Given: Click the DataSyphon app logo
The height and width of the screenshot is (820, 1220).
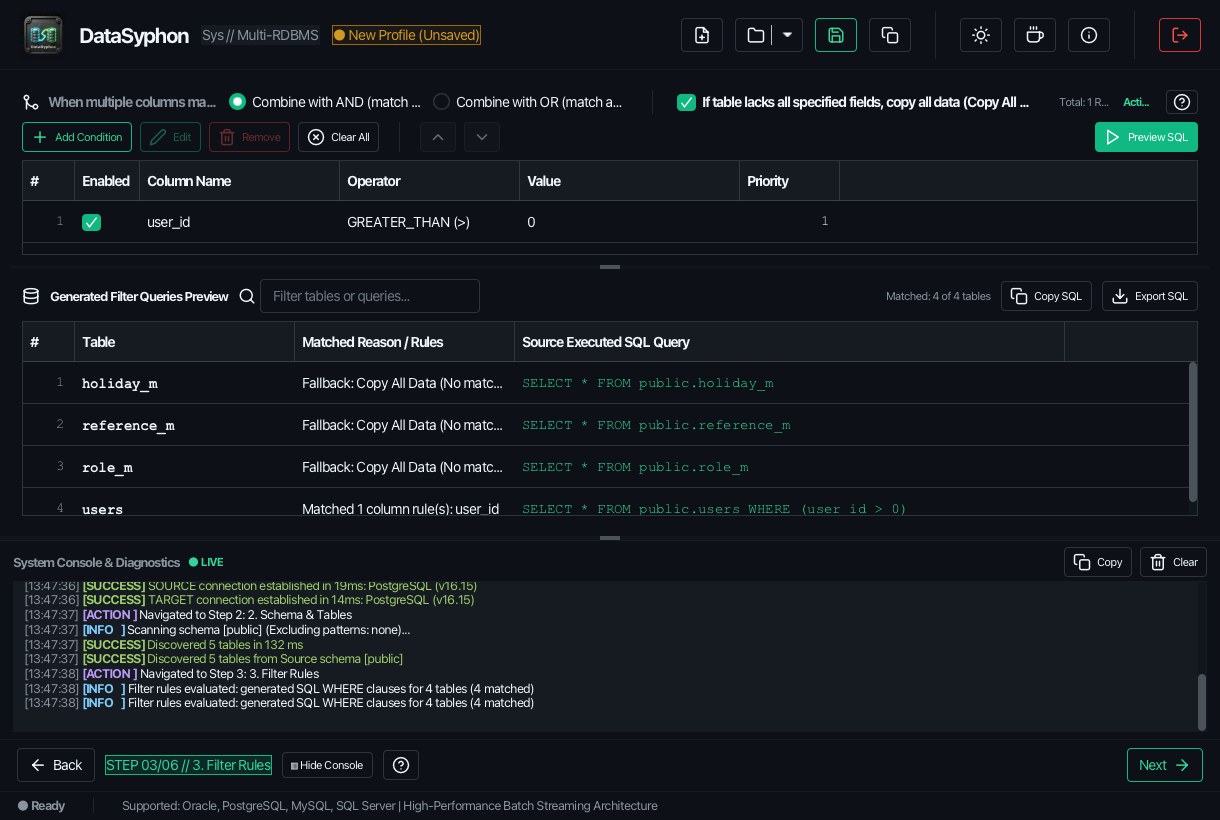Looking at the screenshot, I should (x=43, y=35).
